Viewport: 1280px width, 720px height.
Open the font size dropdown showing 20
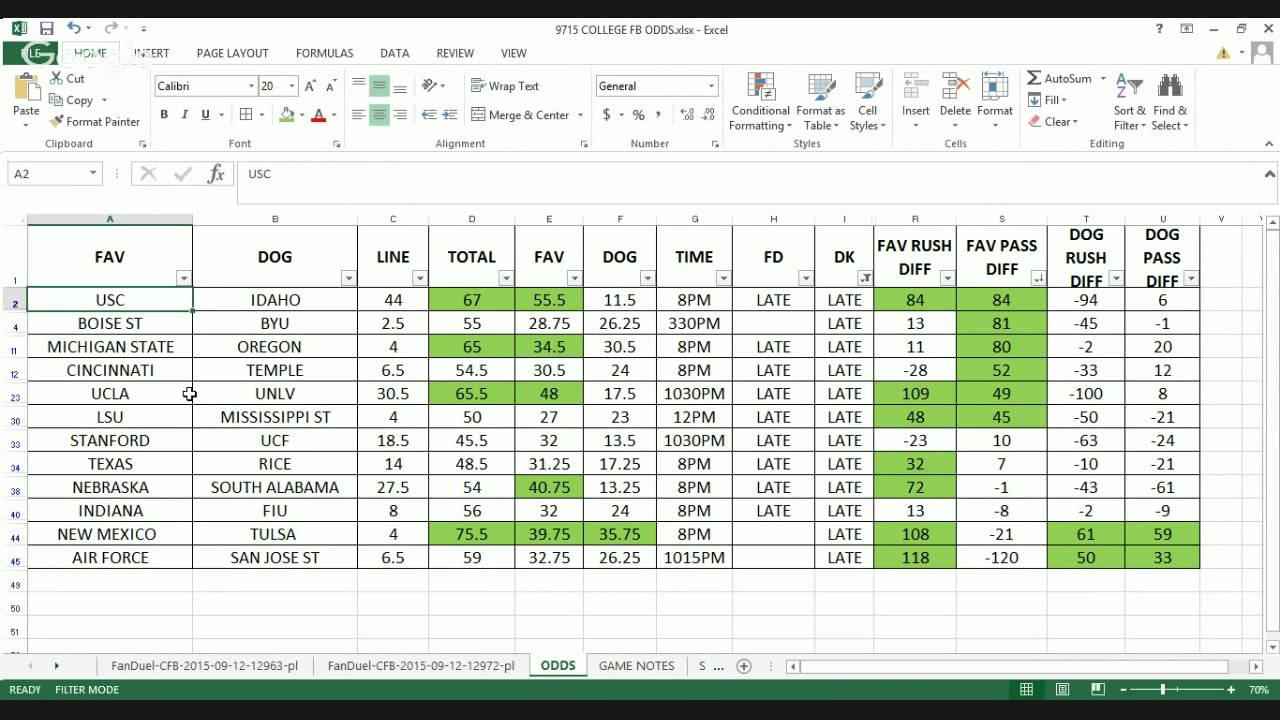[292, 86]
